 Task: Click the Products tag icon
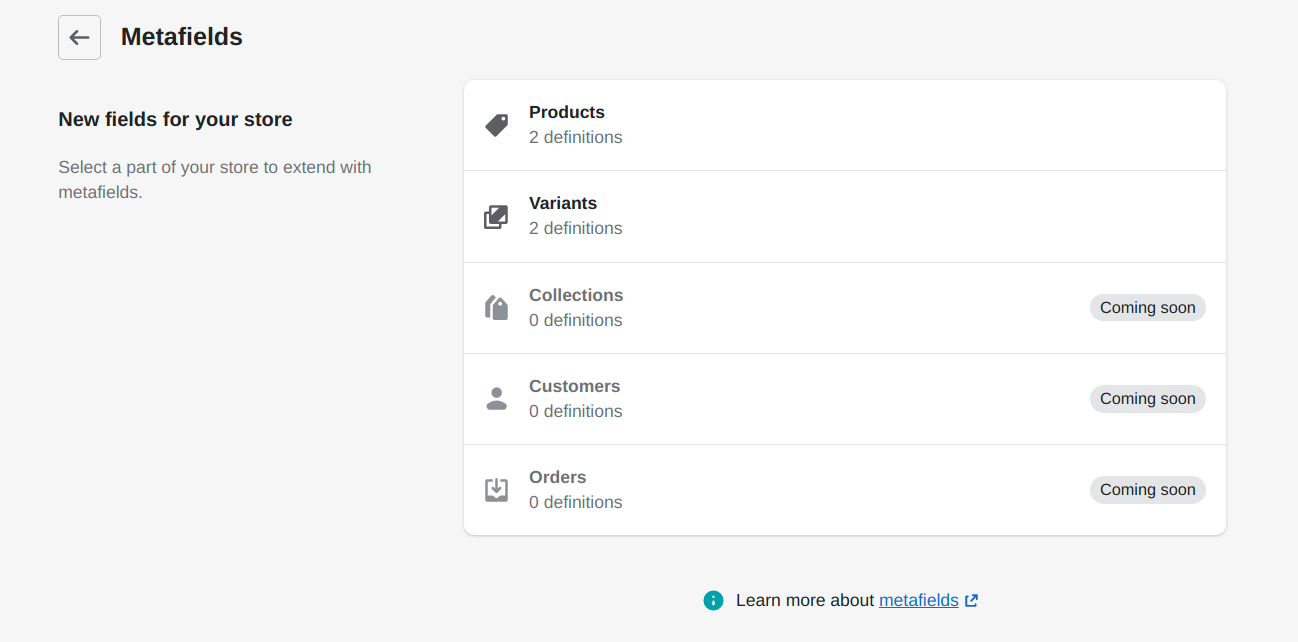pos(496,125)
